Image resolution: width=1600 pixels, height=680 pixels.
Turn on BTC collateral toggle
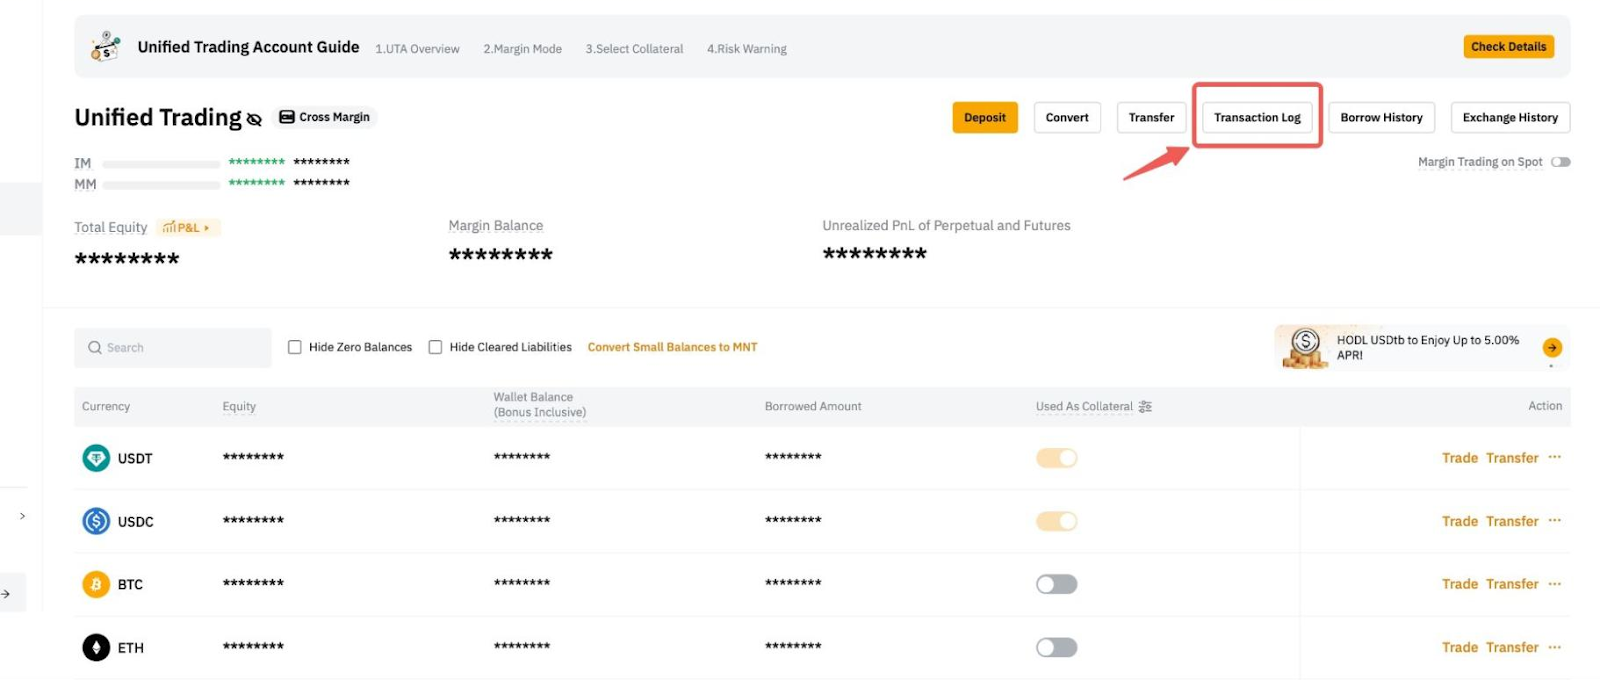tap(1056, 584)
